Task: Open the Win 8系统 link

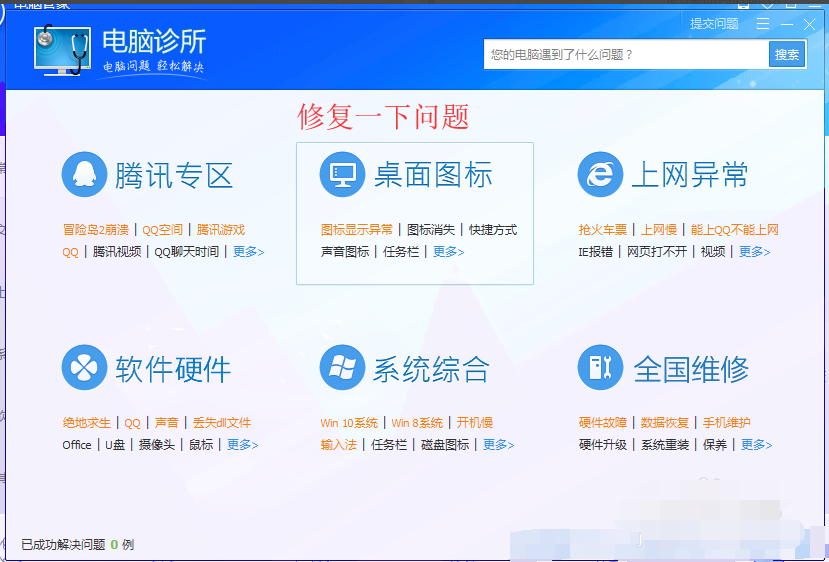Action: (x=417, y=422)
